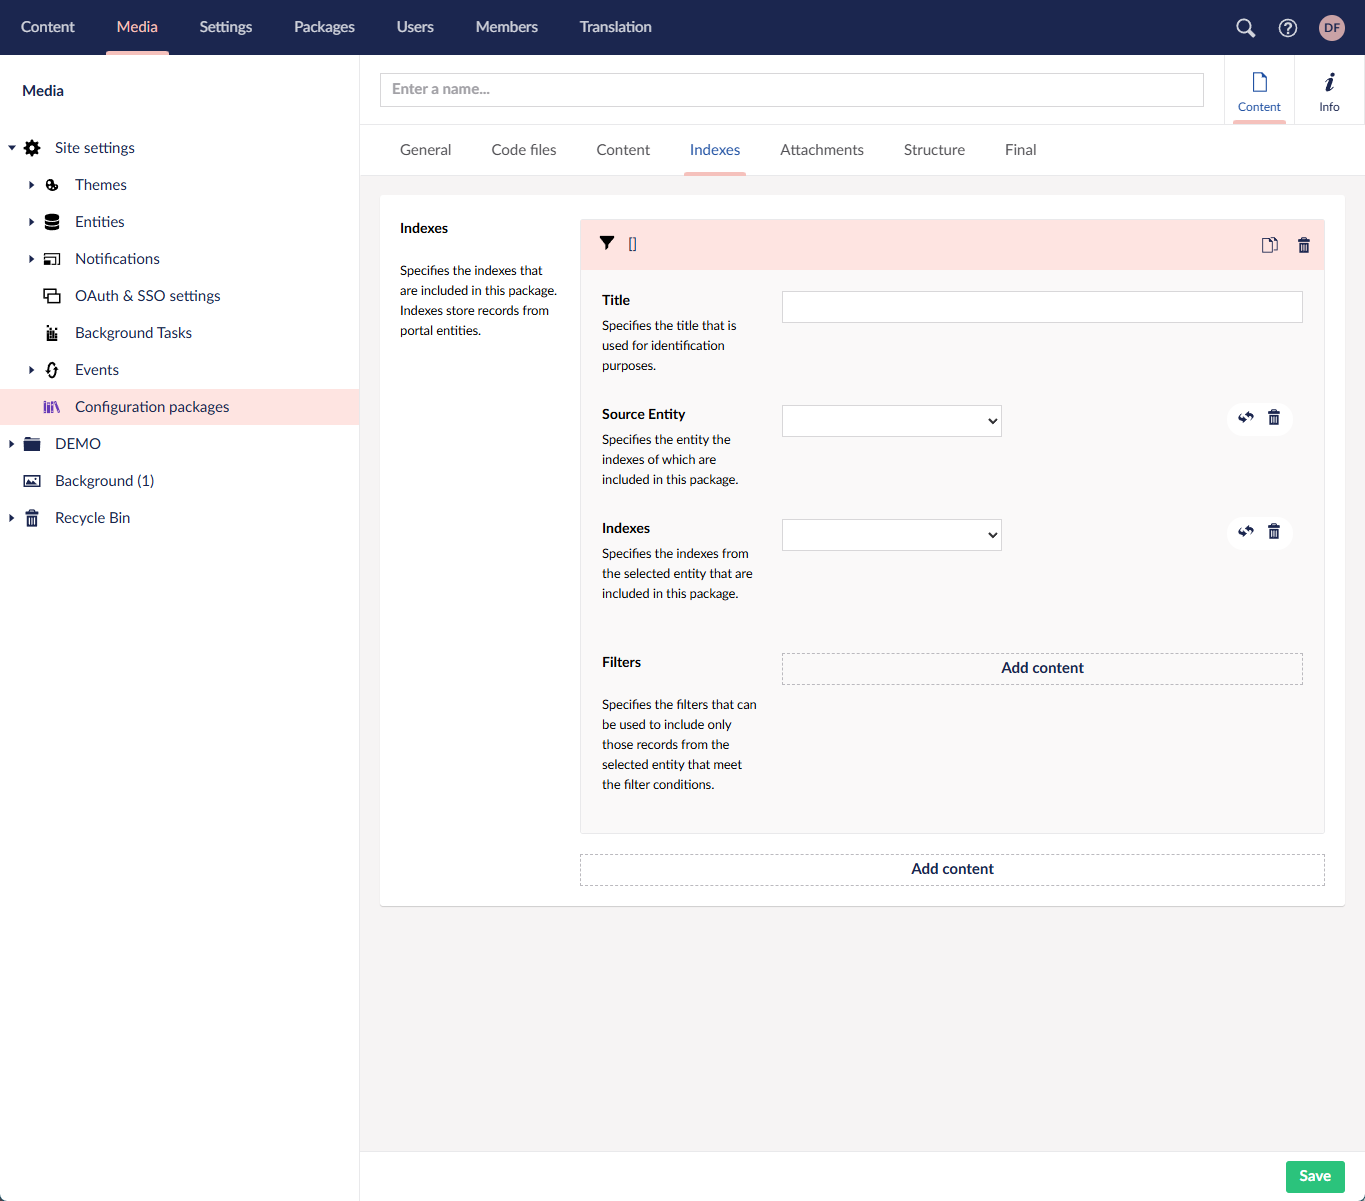Click the Background Tasks icon
1365x1201 pixels.
(x=52, y=333)
